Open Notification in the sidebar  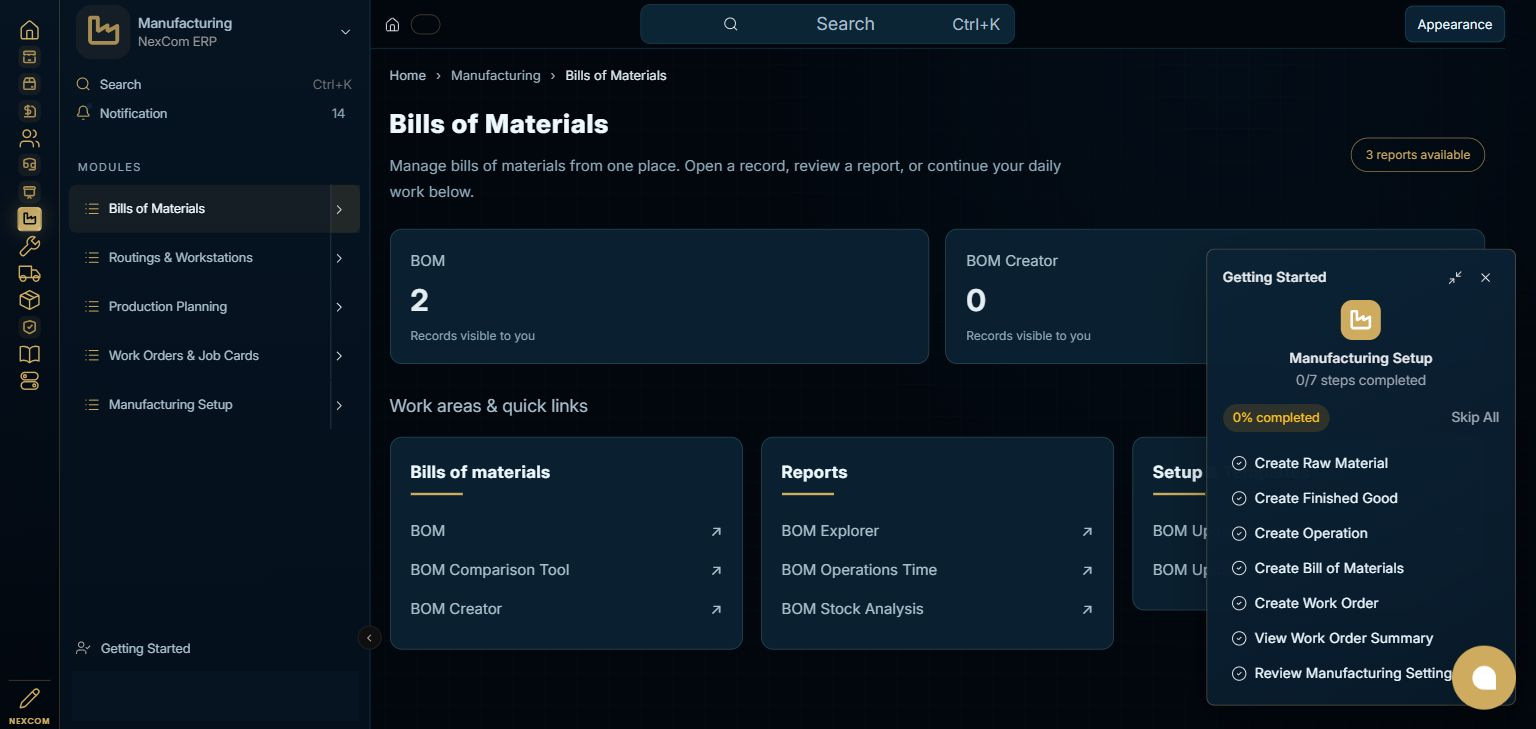point(214,113)
